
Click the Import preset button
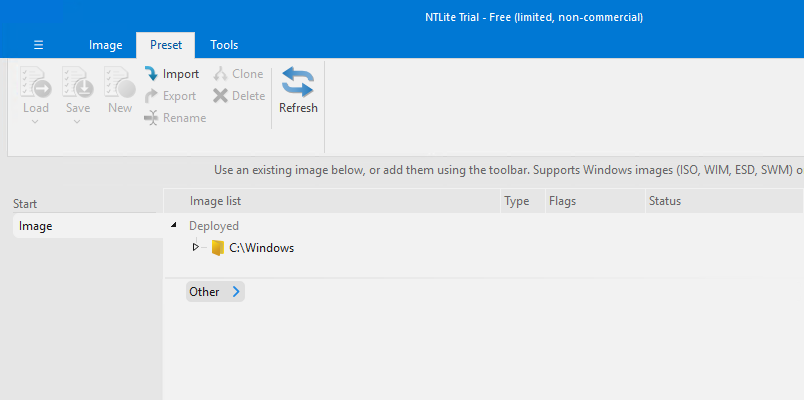(x=172, y=74)
